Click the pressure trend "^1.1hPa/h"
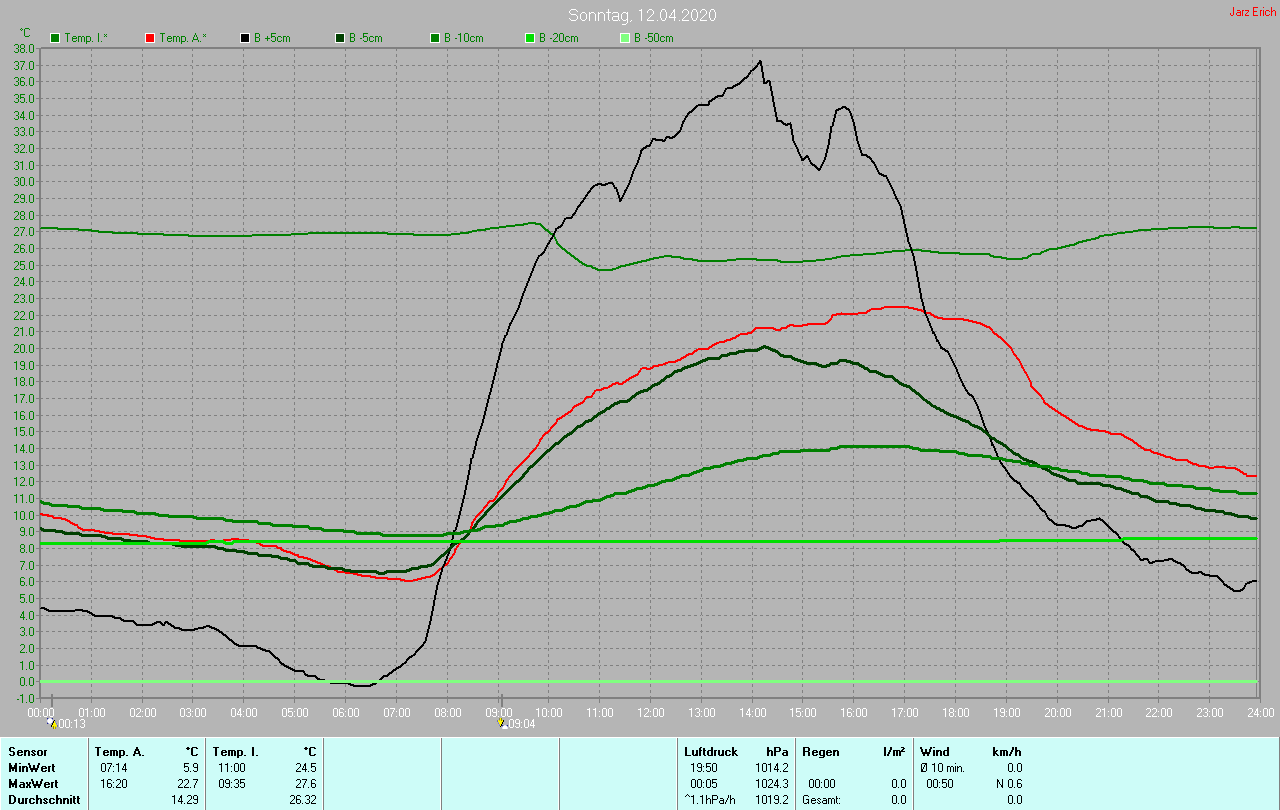The height and width of the screenshot is (810, 1280). coord(709,800)
